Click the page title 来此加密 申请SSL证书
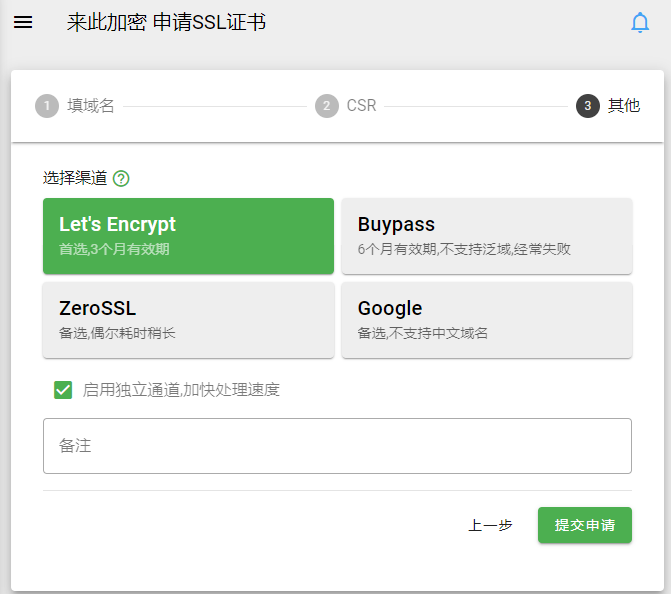Image resolution: width=671 pixels, height=594 pixels. coord(166,22)
